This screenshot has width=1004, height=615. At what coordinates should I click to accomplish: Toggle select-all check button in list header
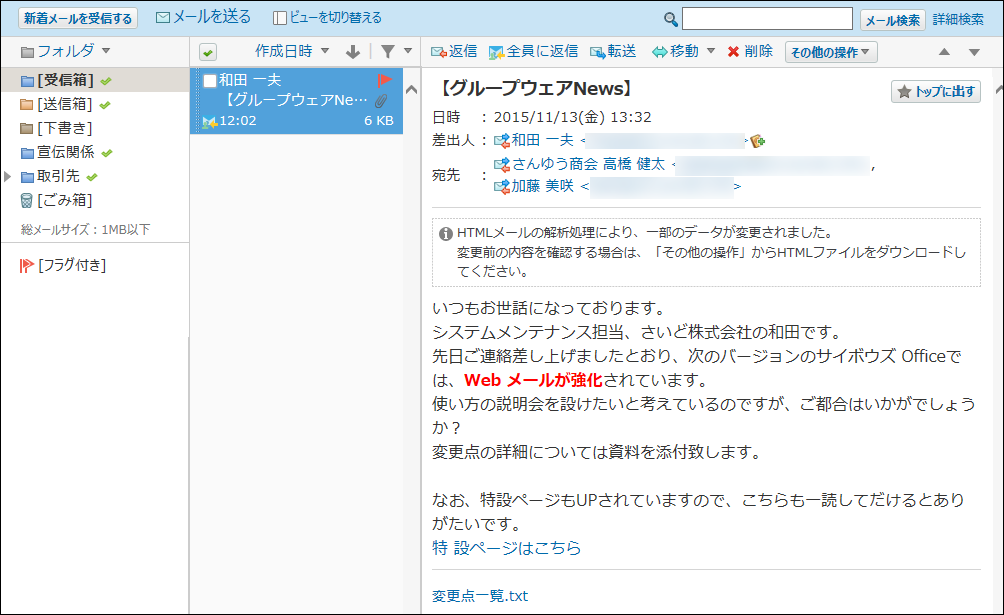click(207, 52)
